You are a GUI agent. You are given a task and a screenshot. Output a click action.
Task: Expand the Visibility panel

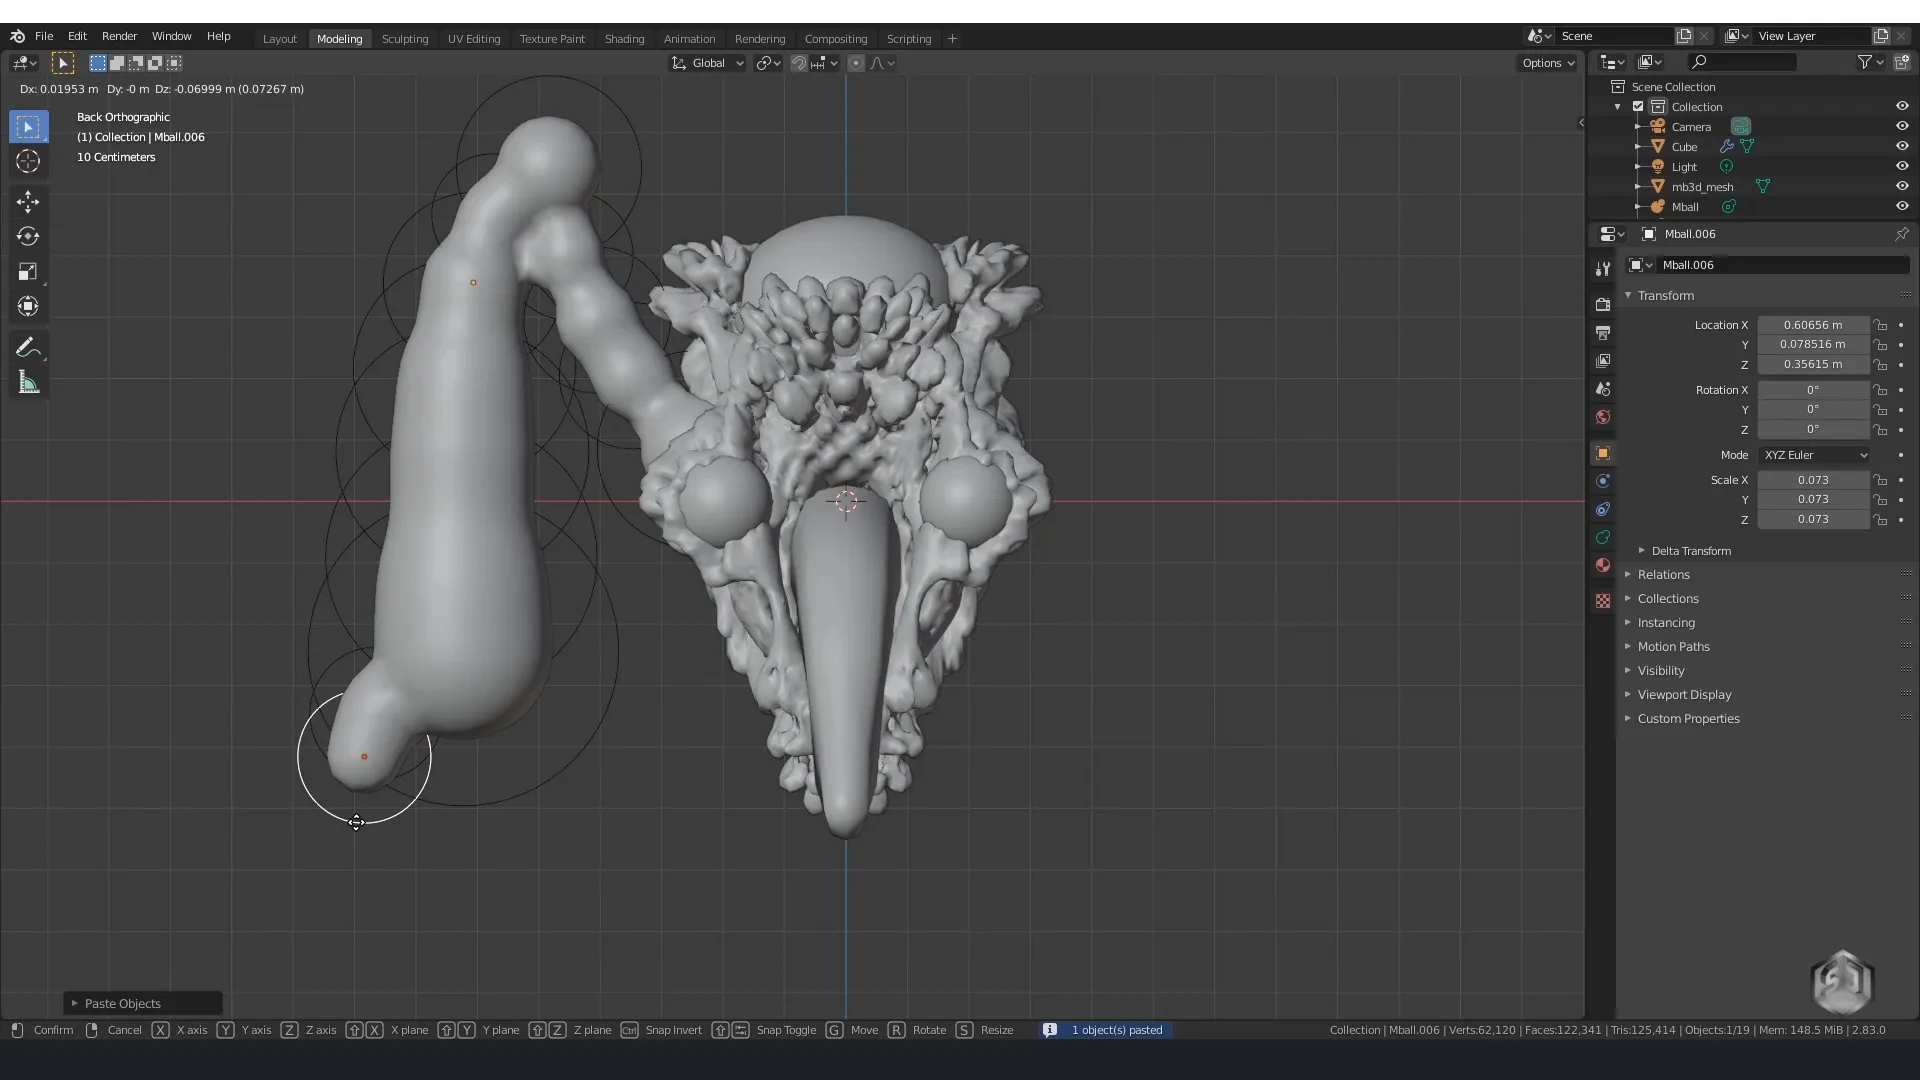click(x=1628, y=671)
